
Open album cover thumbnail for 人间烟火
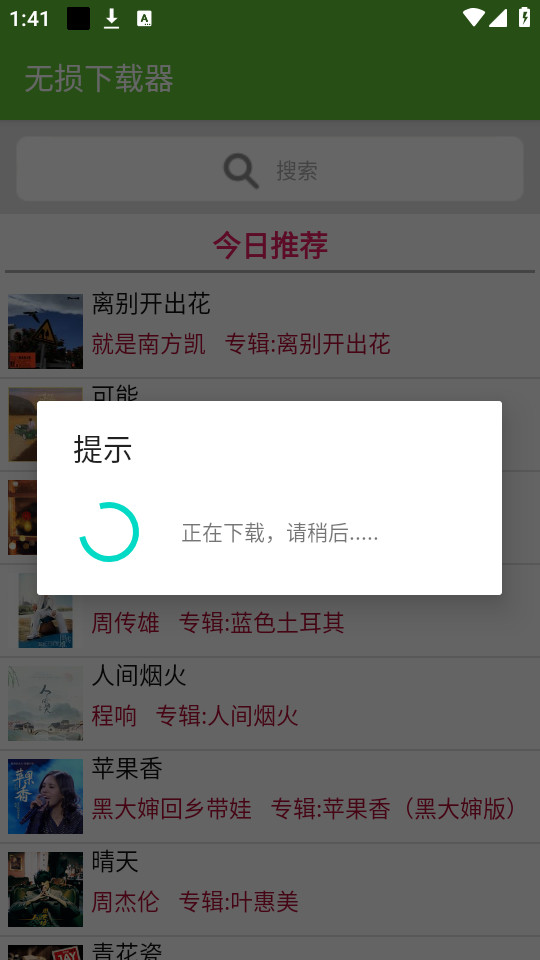(45, 703)
